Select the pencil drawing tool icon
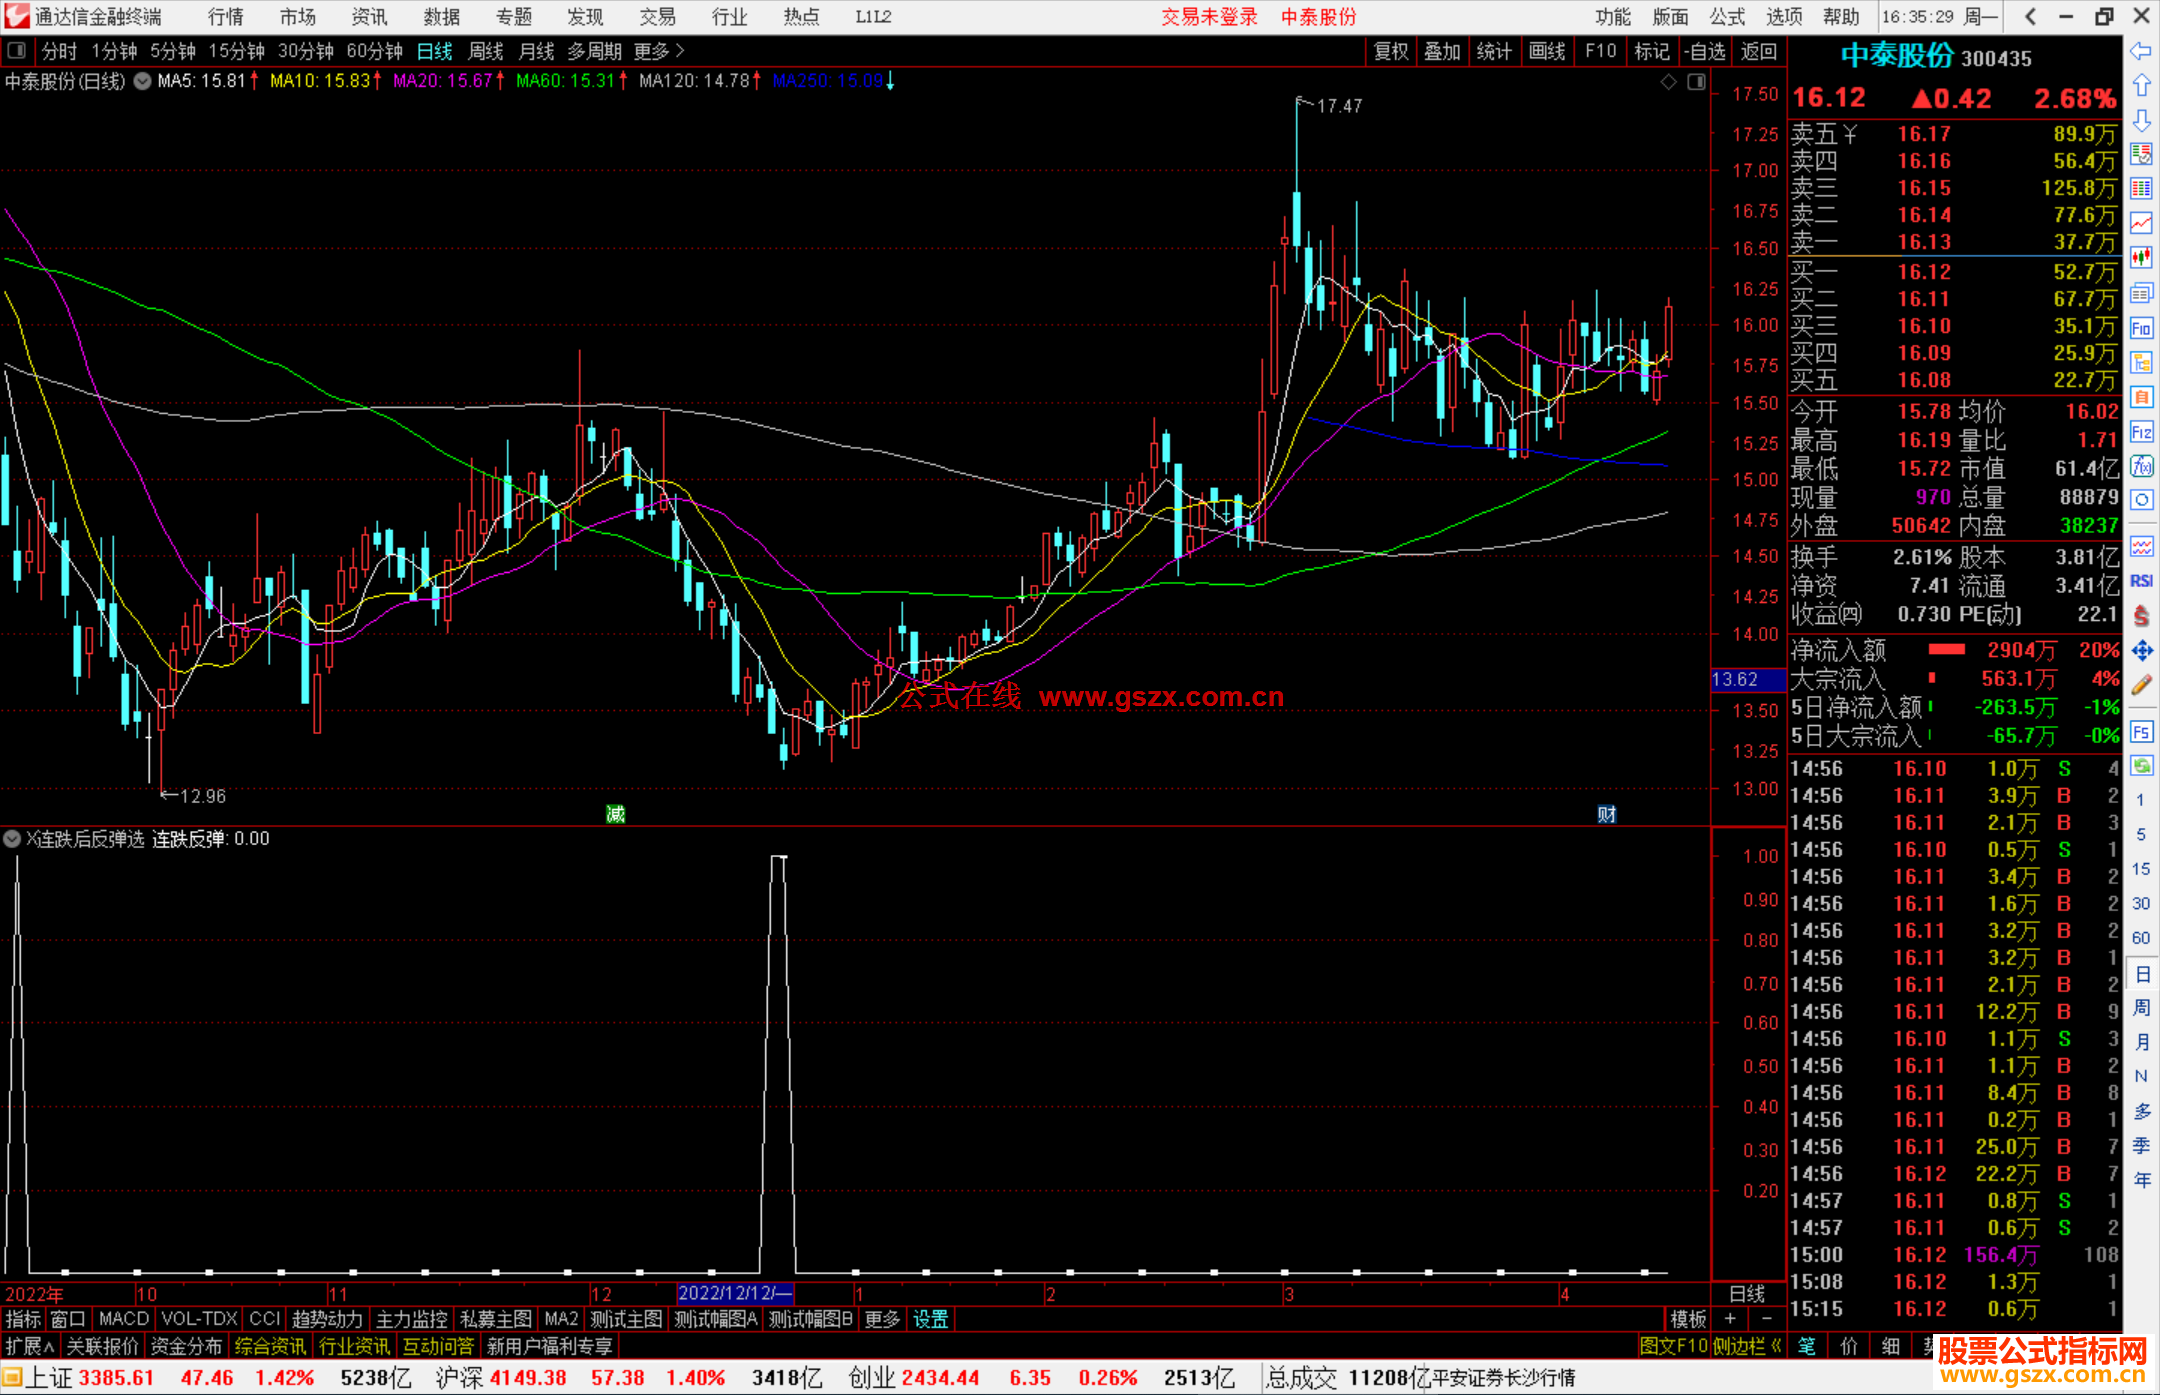The height and width of the screenshot is (1395, 2160). coord(2141,685)
